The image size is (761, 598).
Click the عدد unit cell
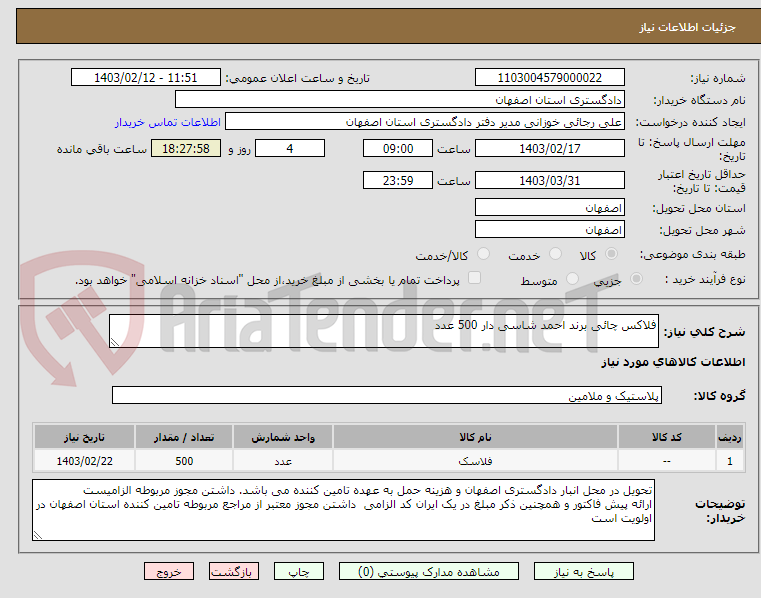click(x=283, y=461)
